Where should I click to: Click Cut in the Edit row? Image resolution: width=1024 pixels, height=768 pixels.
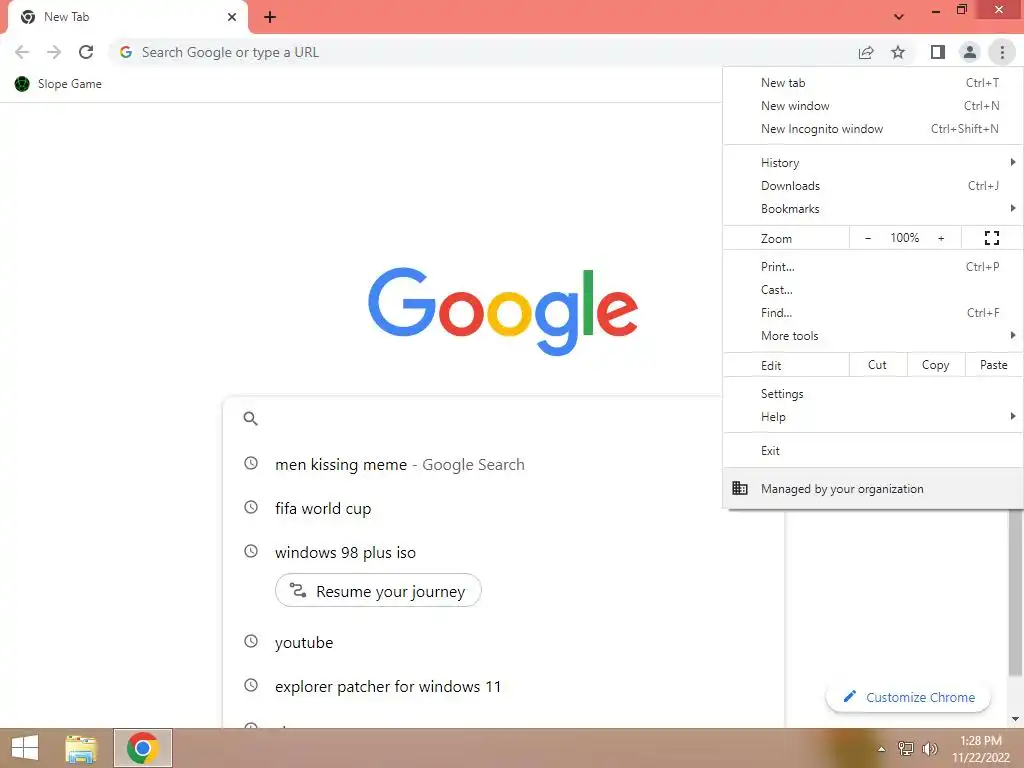pos(878,364)
